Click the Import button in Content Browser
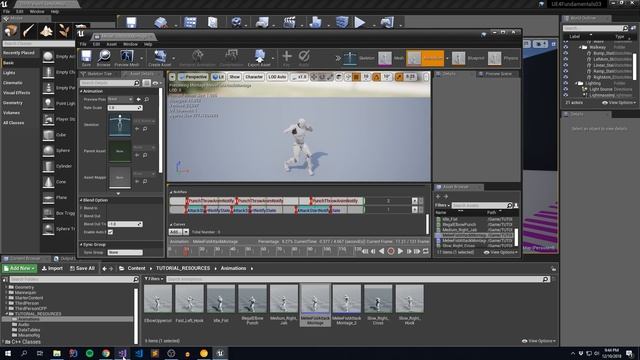The image size is (640, 360). 52,268
